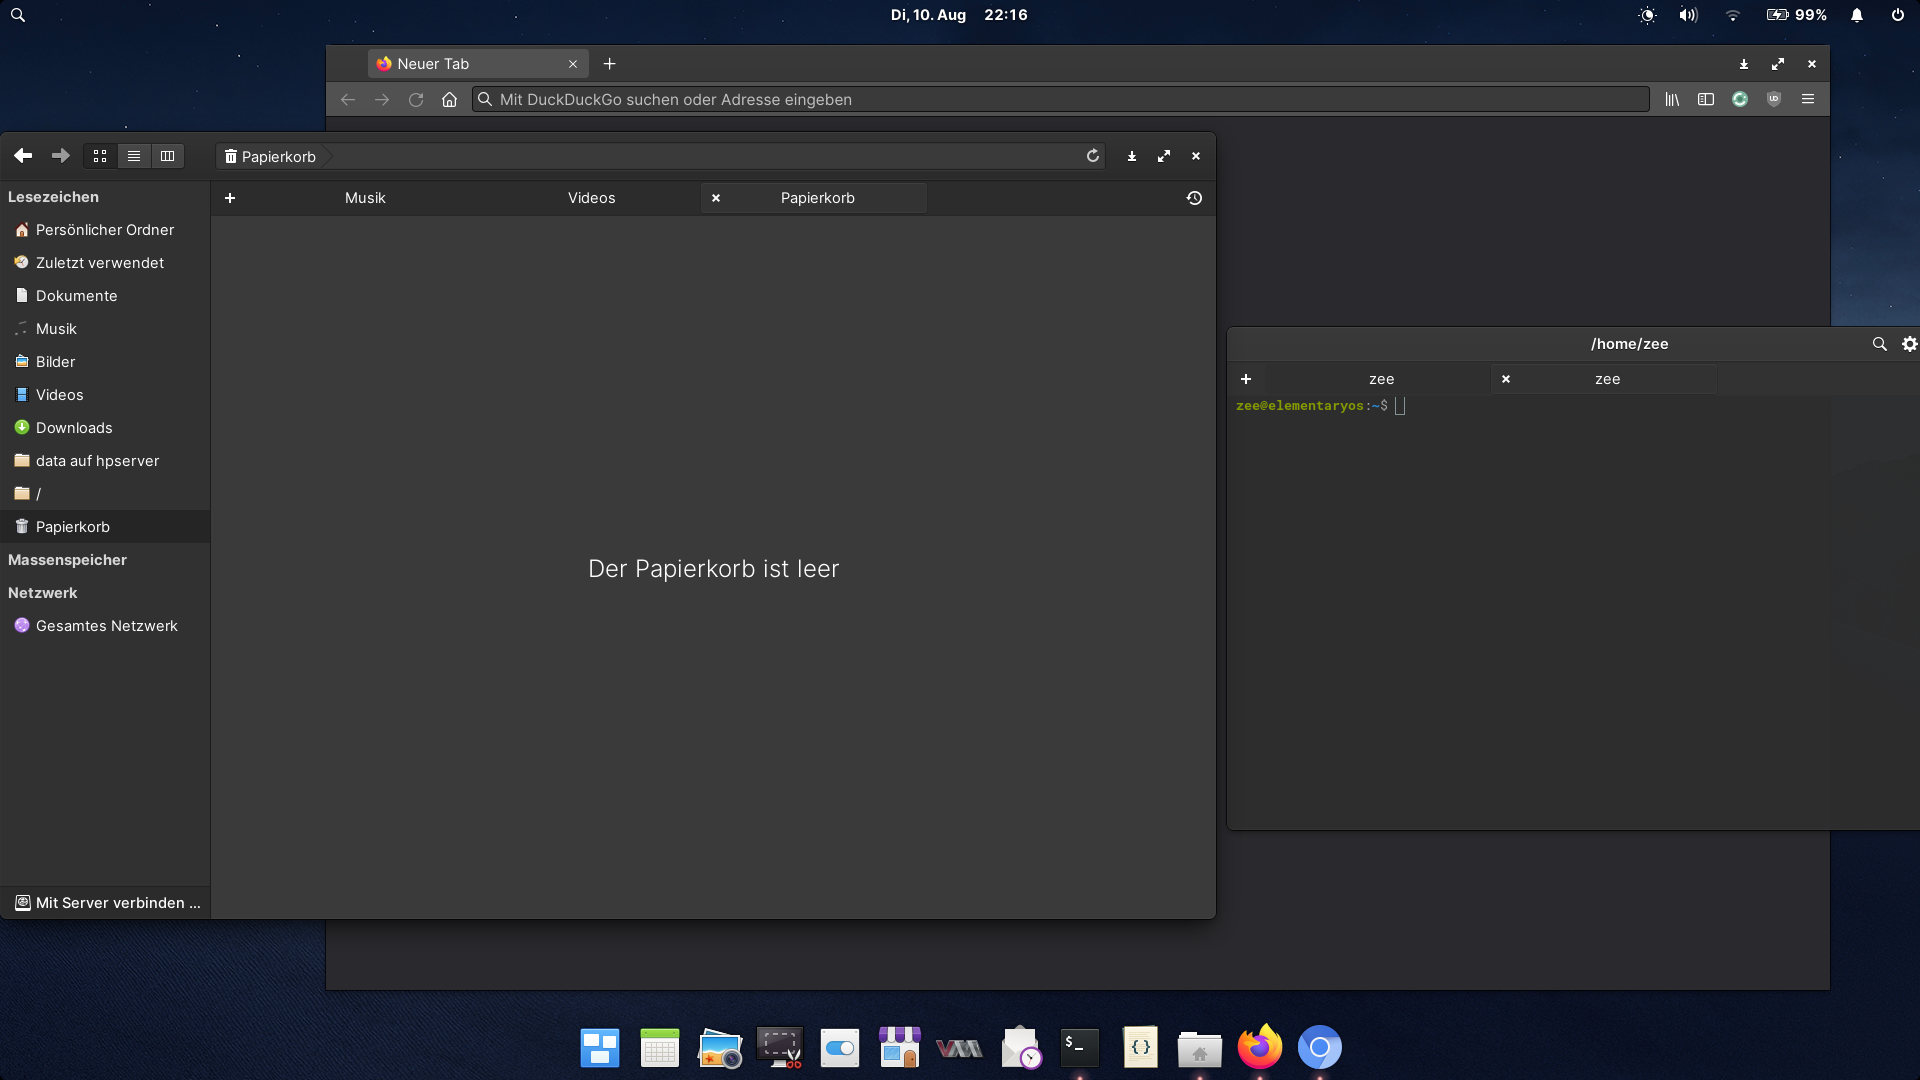Open new tab in Firefox
The image size is (1920, 1080).
tap(609, 64)
